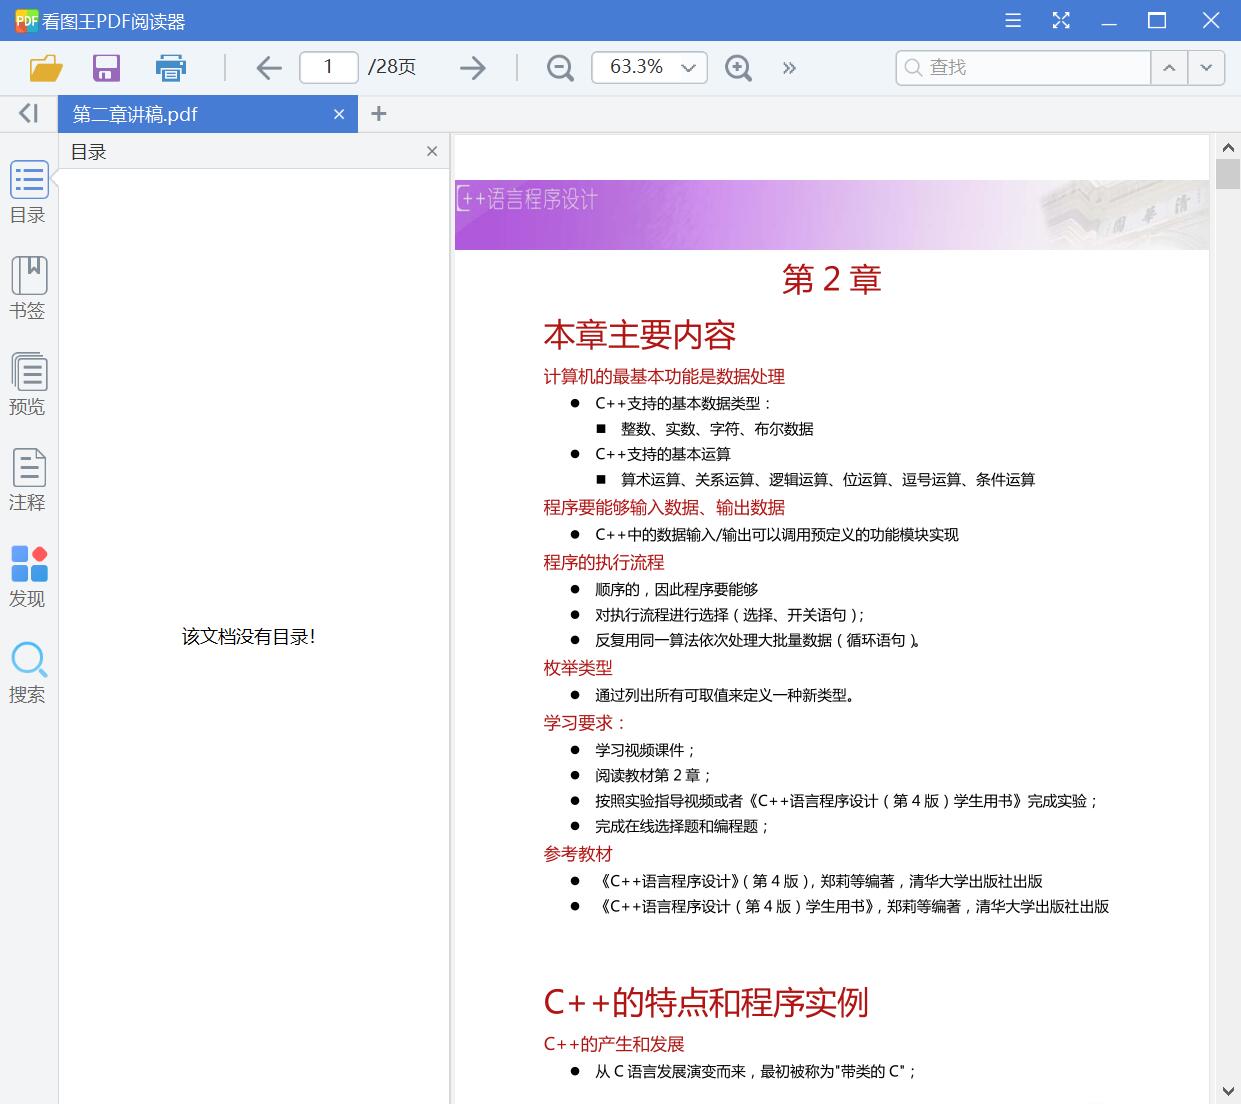Open the 搜索 search panel
Viewport: 1241px width, 1104px height.
(28, 672)
